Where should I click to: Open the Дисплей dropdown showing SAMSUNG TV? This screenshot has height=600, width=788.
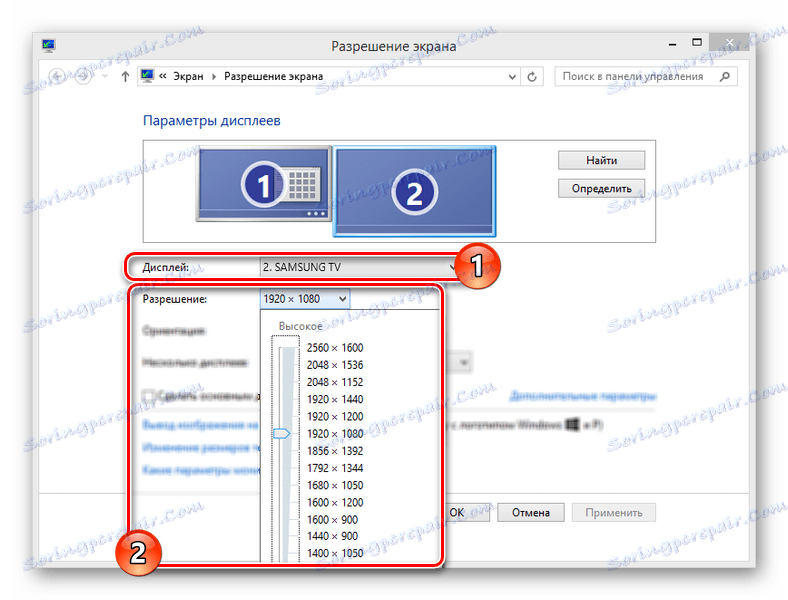click(x=360, y=267)
